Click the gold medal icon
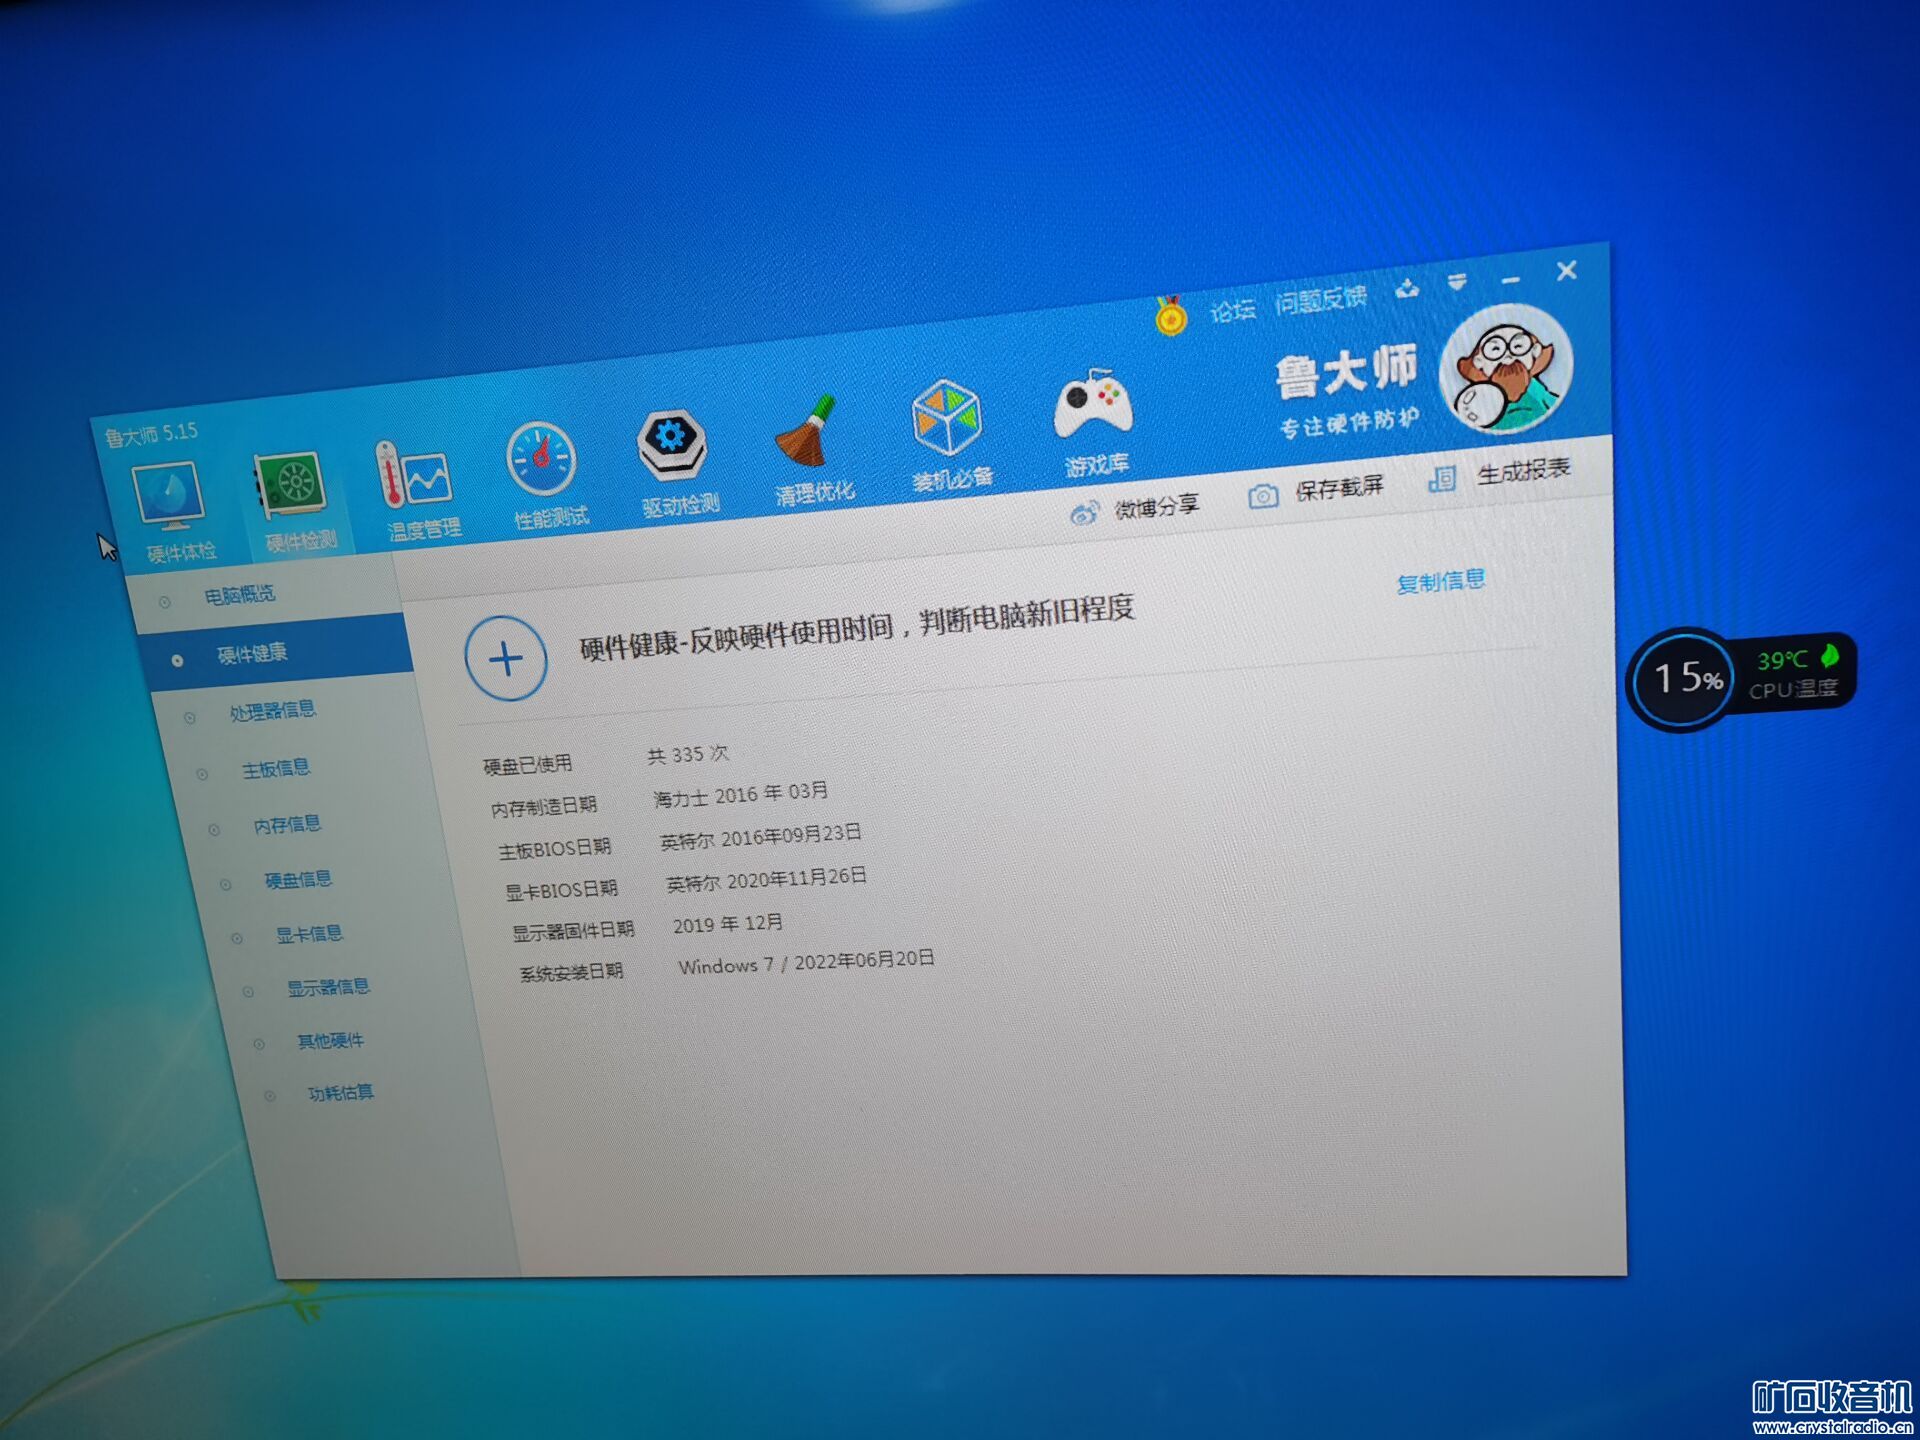1920x1440 pixels. [1170, 316]
